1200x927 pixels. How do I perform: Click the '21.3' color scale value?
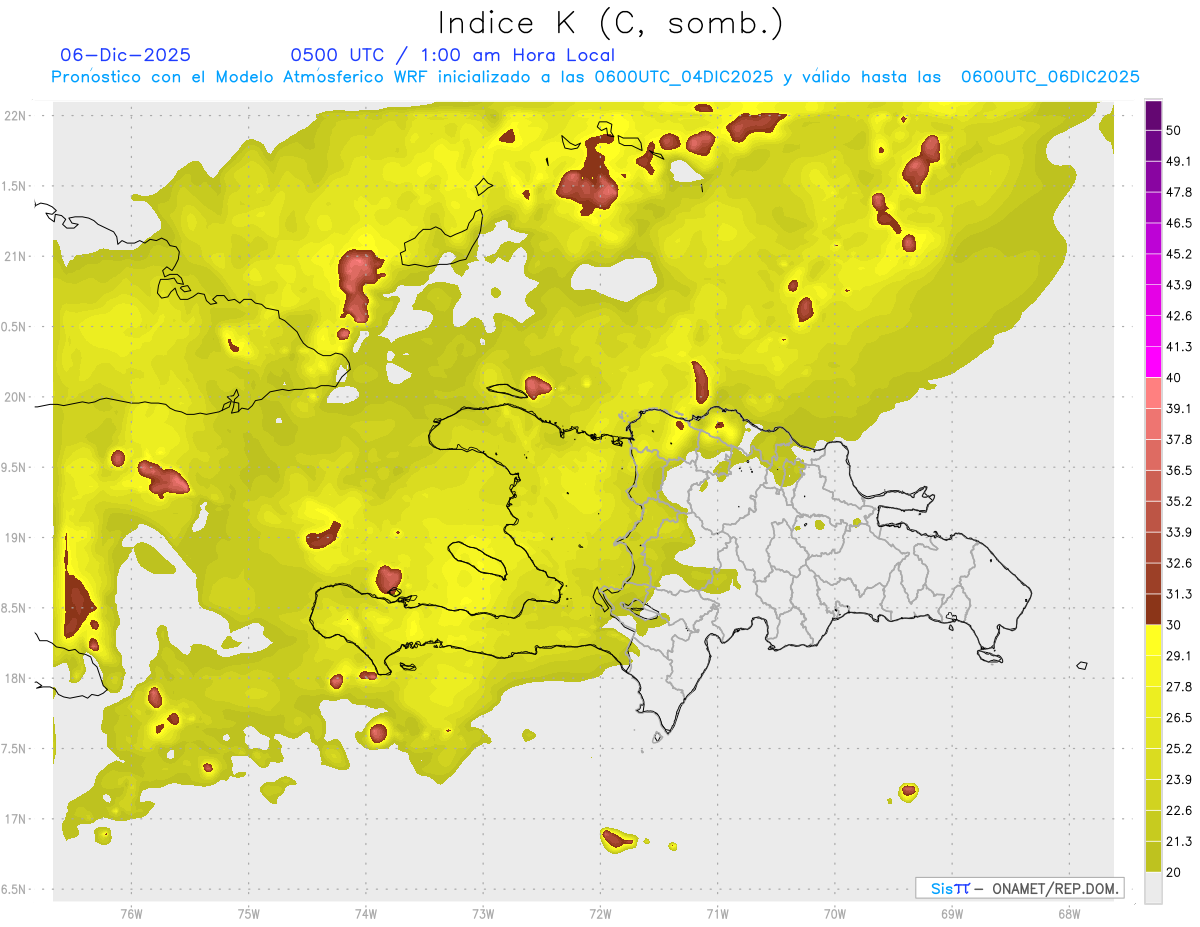click(x=1178, y=842)
